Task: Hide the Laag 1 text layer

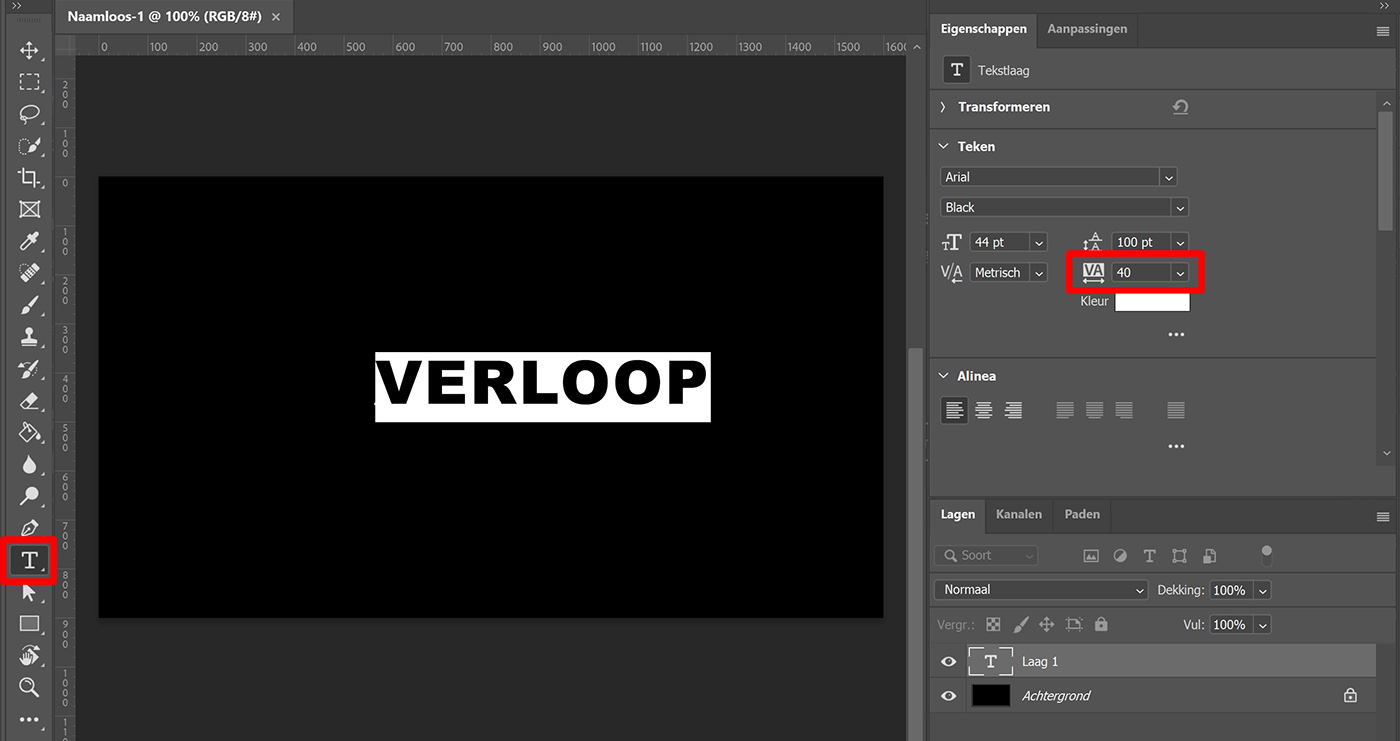Action: pyautogui.click(x=948, y=661)
